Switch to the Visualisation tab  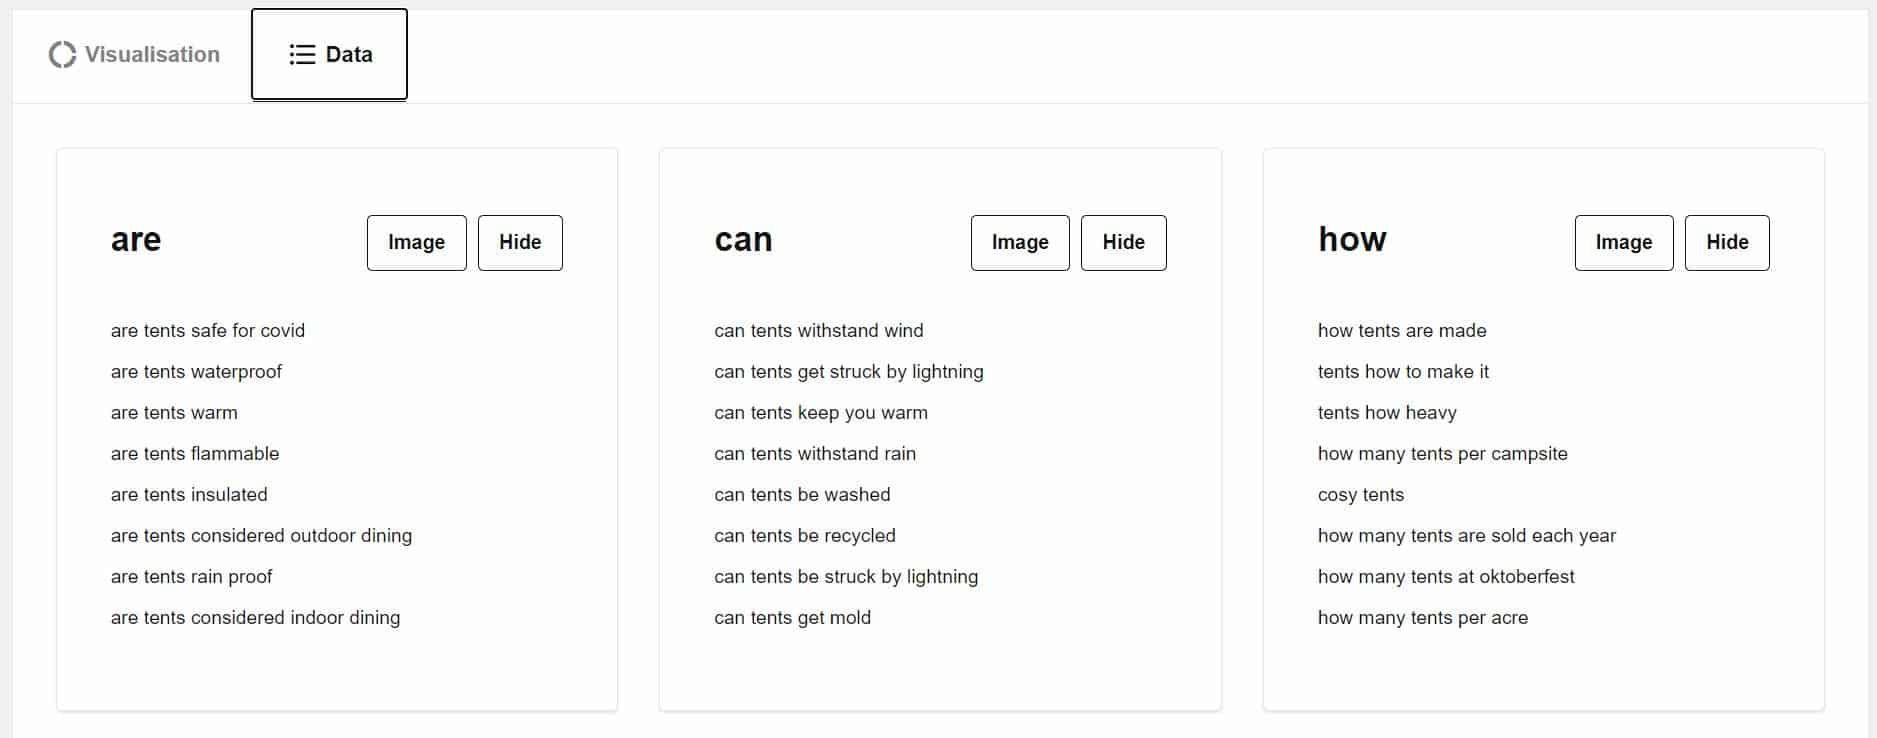(x=134, y=54)
